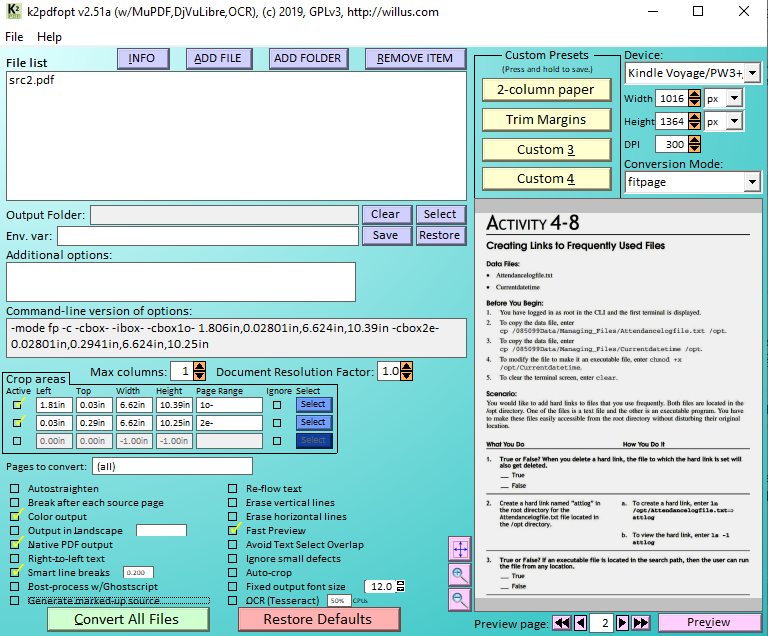Click the Env. var input field

208,236
